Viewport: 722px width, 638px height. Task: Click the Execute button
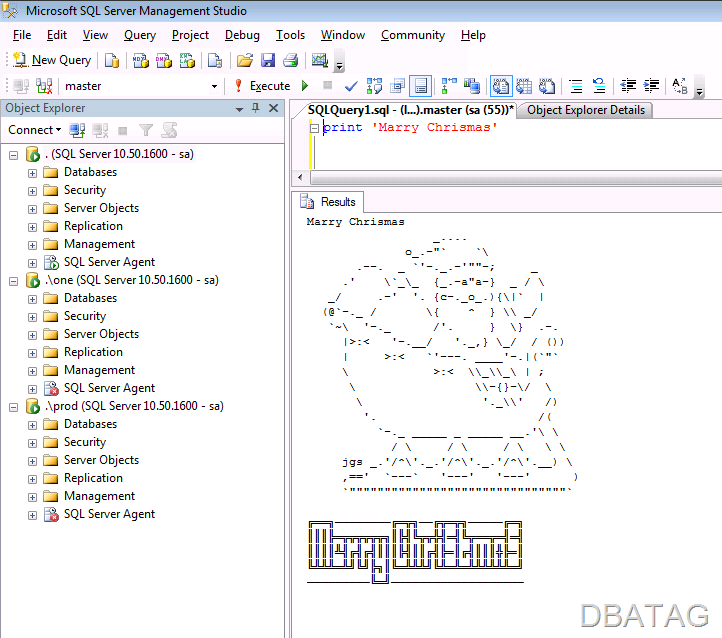coord(262,86)
